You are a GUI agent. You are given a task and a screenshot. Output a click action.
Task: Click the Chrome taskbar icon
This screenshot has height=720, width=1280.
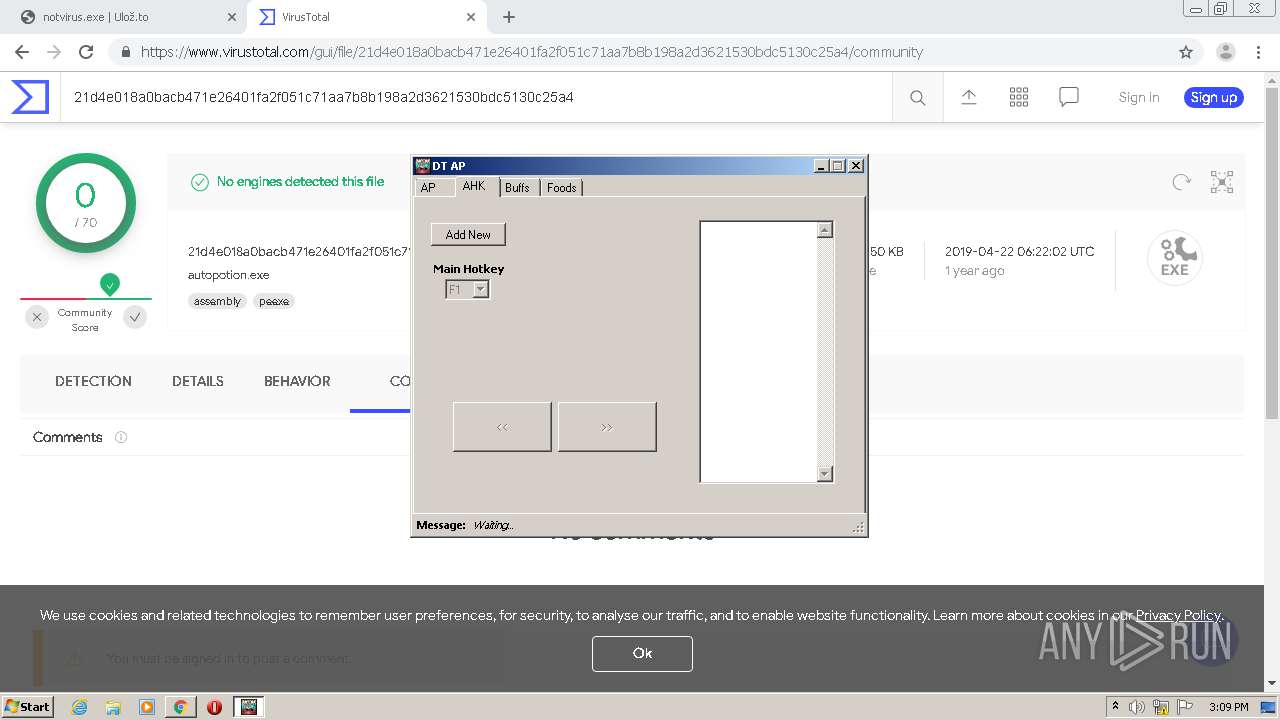click(180, 707)
